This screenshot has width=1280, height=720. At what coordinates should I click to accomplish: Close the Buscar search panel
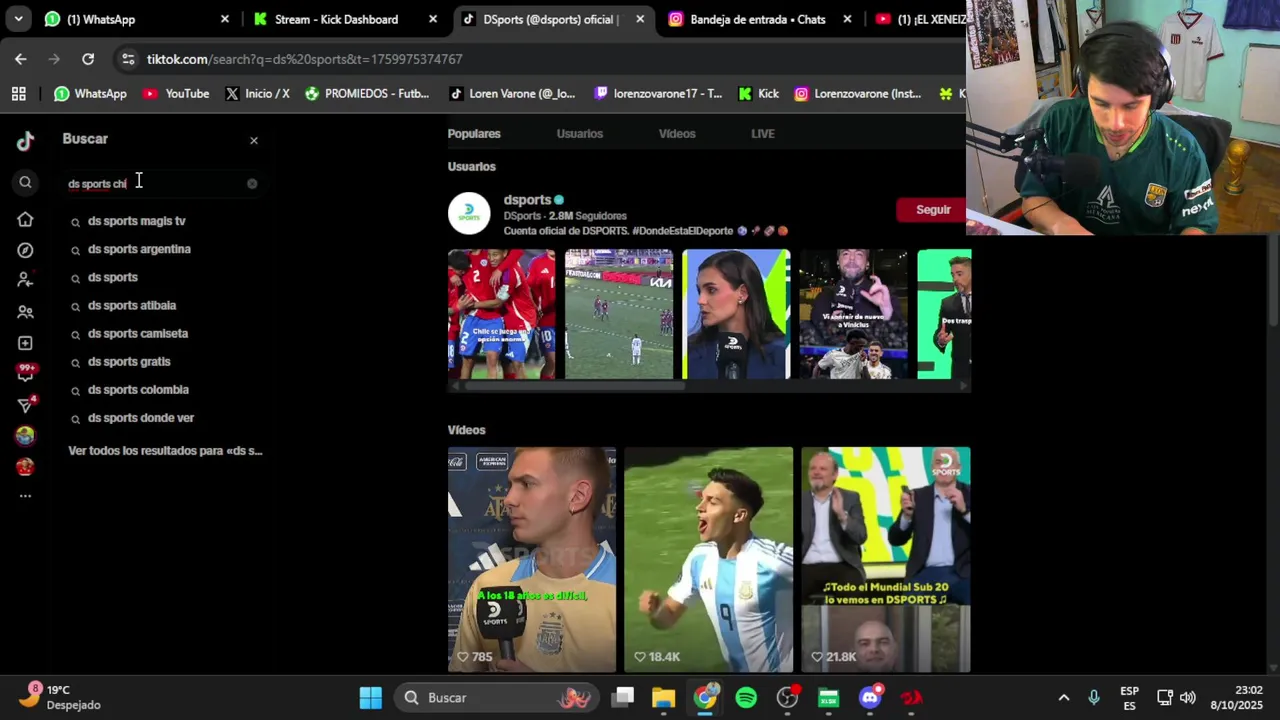[254, 141]
